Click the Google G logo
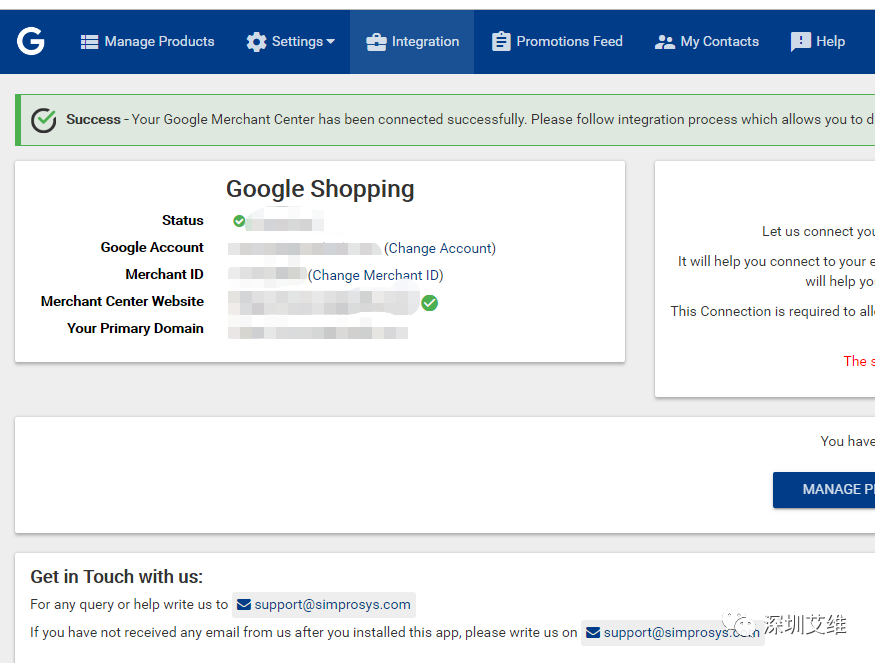The image size is (875, 663). point(31,41)
